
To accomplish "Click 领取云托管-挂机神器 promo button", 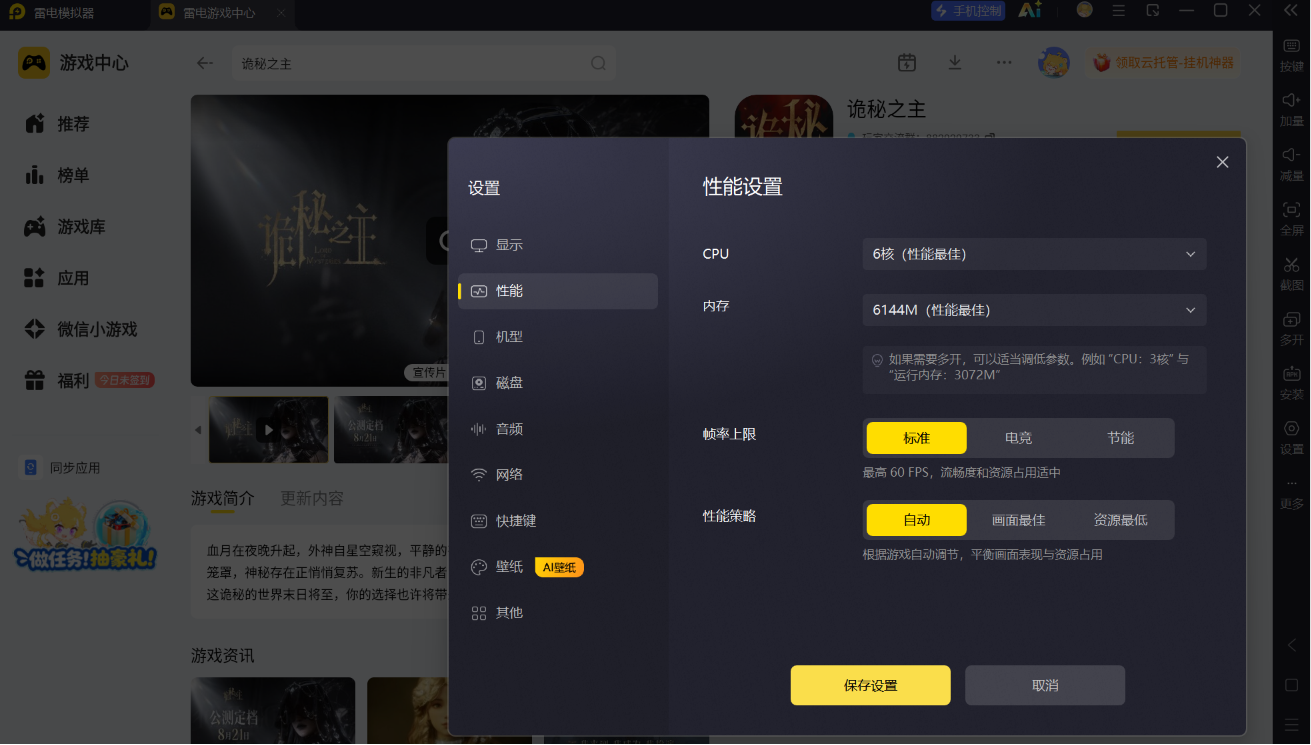I will tap(1165, 63).
